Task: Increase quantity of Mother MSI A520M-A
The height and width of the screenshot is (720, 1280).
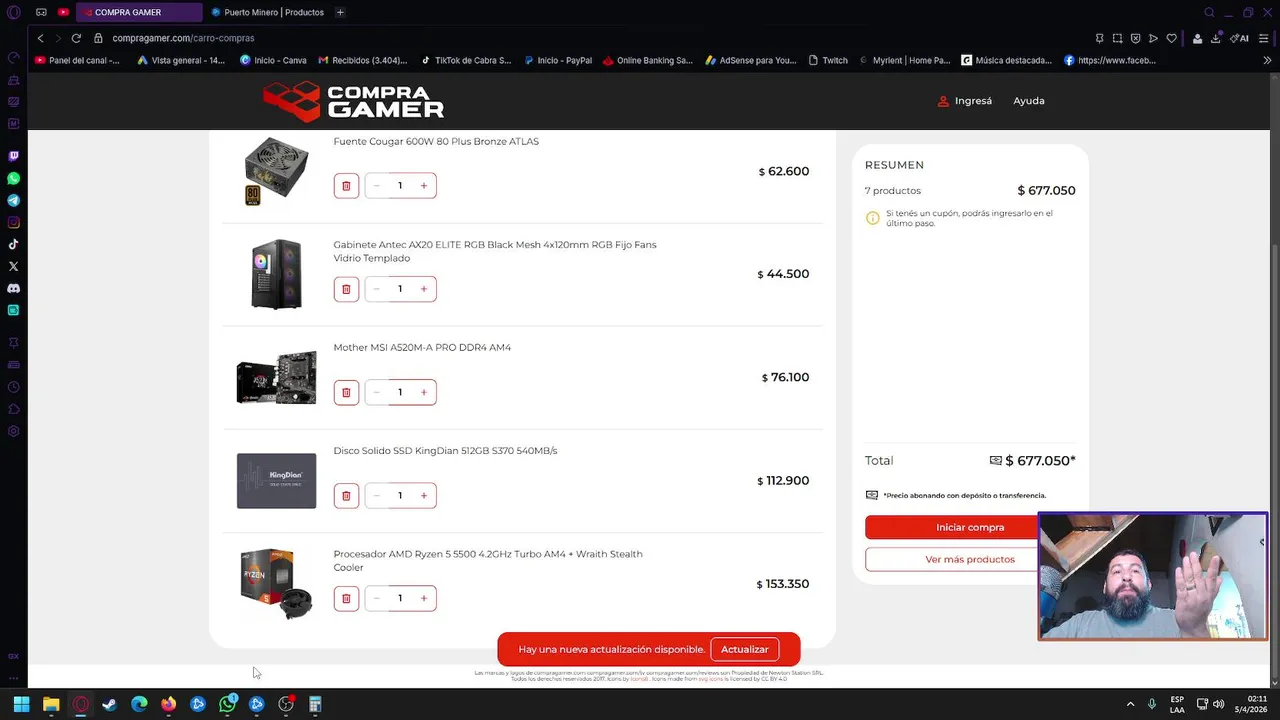Action: [424, 392]
